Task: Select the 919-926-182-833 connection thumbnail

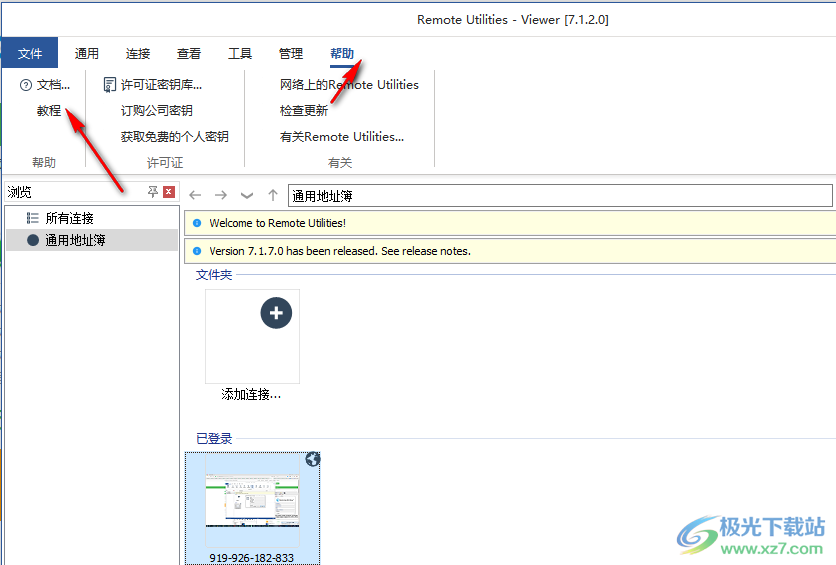Action: (x=252, y=501)
